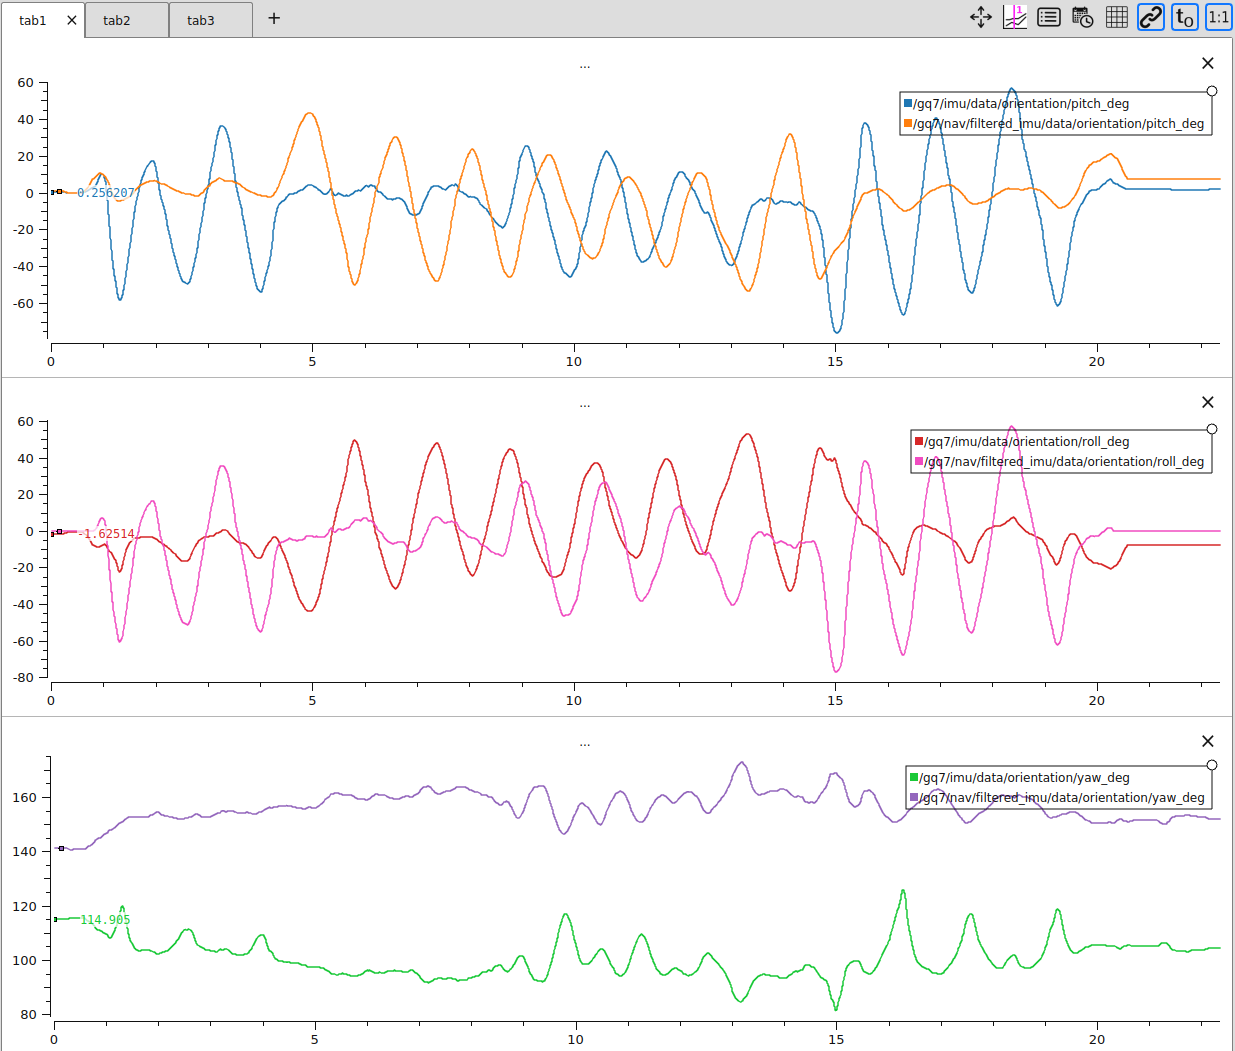Viewport: 1235px width, 1051px height.
Task: Open the yaw plot ellipsis menu
Action: click(x=584, y=743)
